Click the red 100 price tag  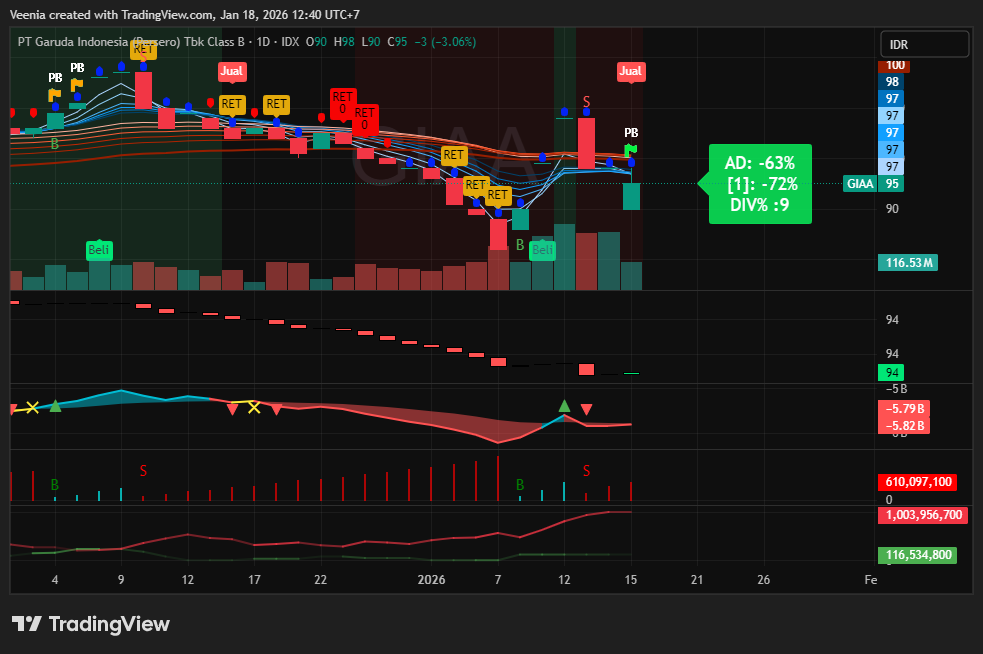[893, 65]
